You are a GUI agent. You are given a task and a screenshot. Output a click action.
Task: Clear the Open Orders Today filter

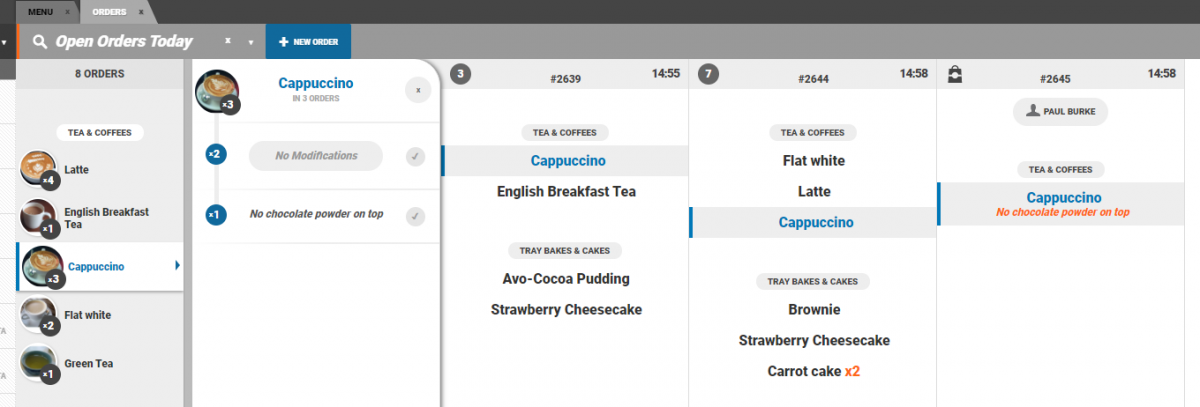[x=227, y=41]
